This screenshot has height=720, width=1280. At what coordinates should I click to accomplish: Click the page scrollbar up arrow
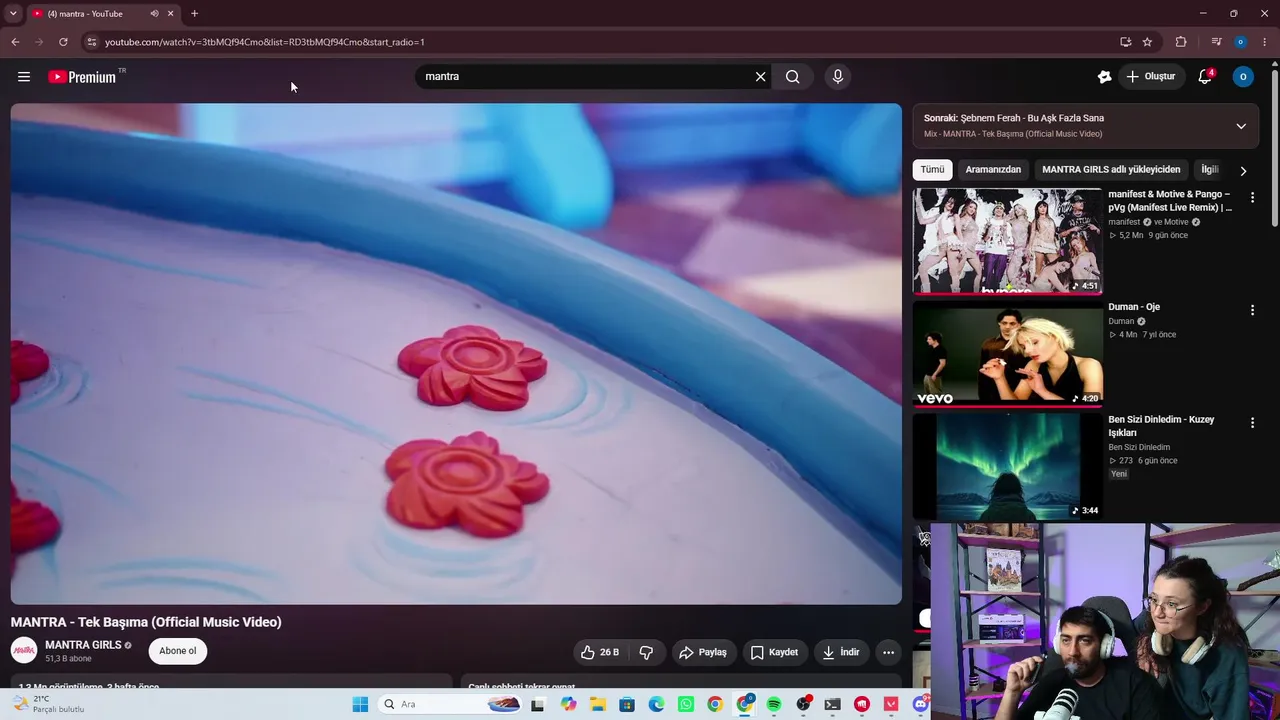(1274, 66)
